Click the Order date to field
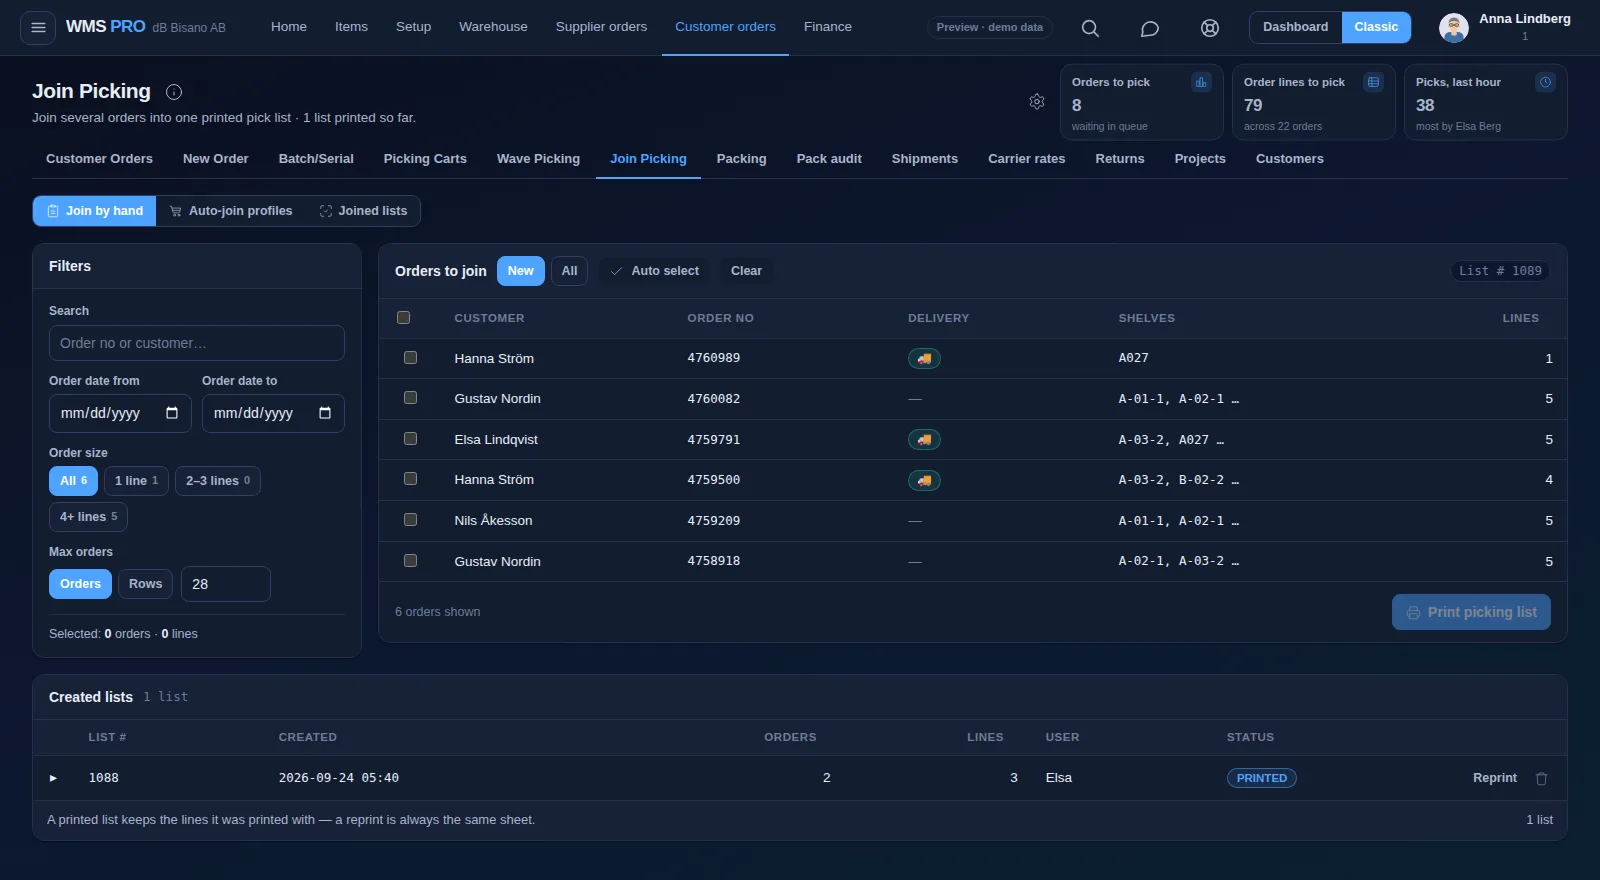Viewport: 1600px width, 880px height. (273, 413)
